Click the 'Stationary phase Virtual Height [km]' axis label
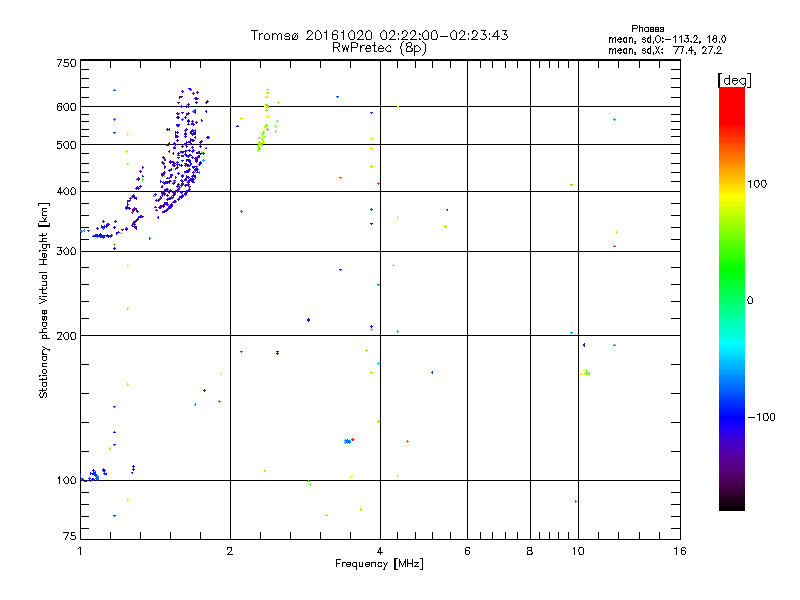 44,301
